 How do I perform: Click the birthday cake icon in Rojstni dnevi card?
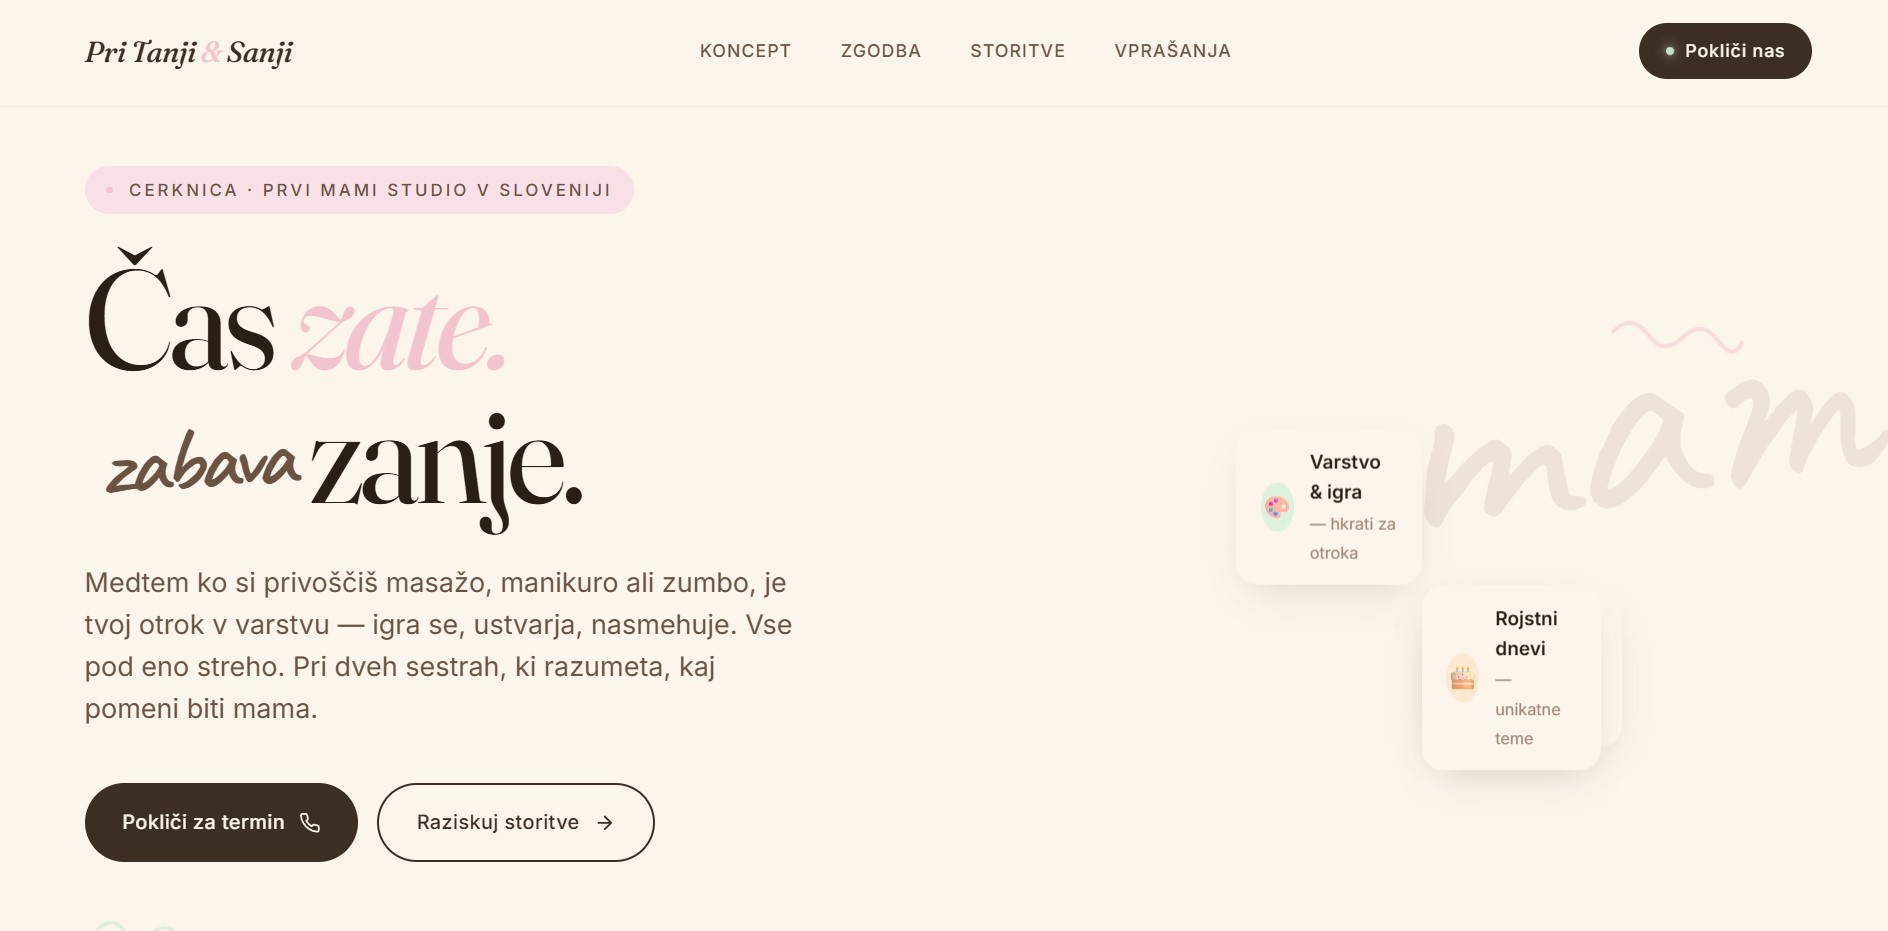1462,678
